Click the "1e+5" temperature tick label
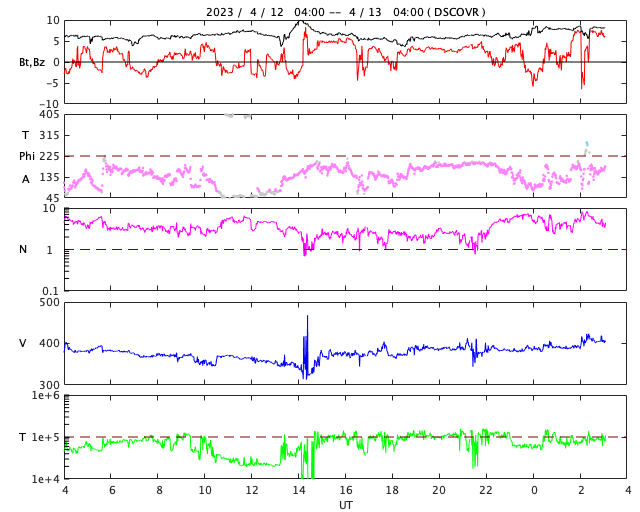 (x=45, y=437)
